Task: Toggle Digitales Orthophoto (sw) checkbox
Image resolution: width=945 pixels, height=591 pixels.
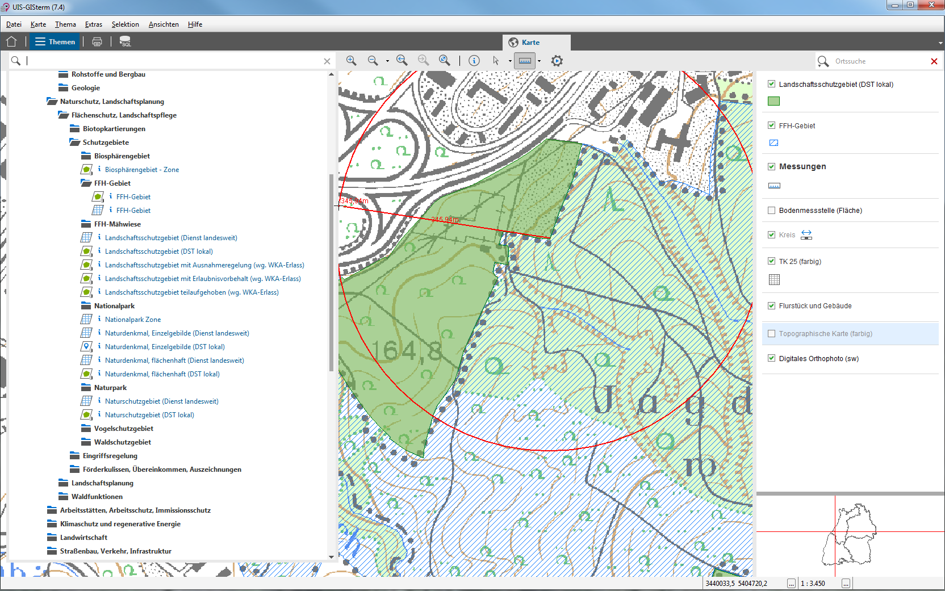Action: (771, 358)
